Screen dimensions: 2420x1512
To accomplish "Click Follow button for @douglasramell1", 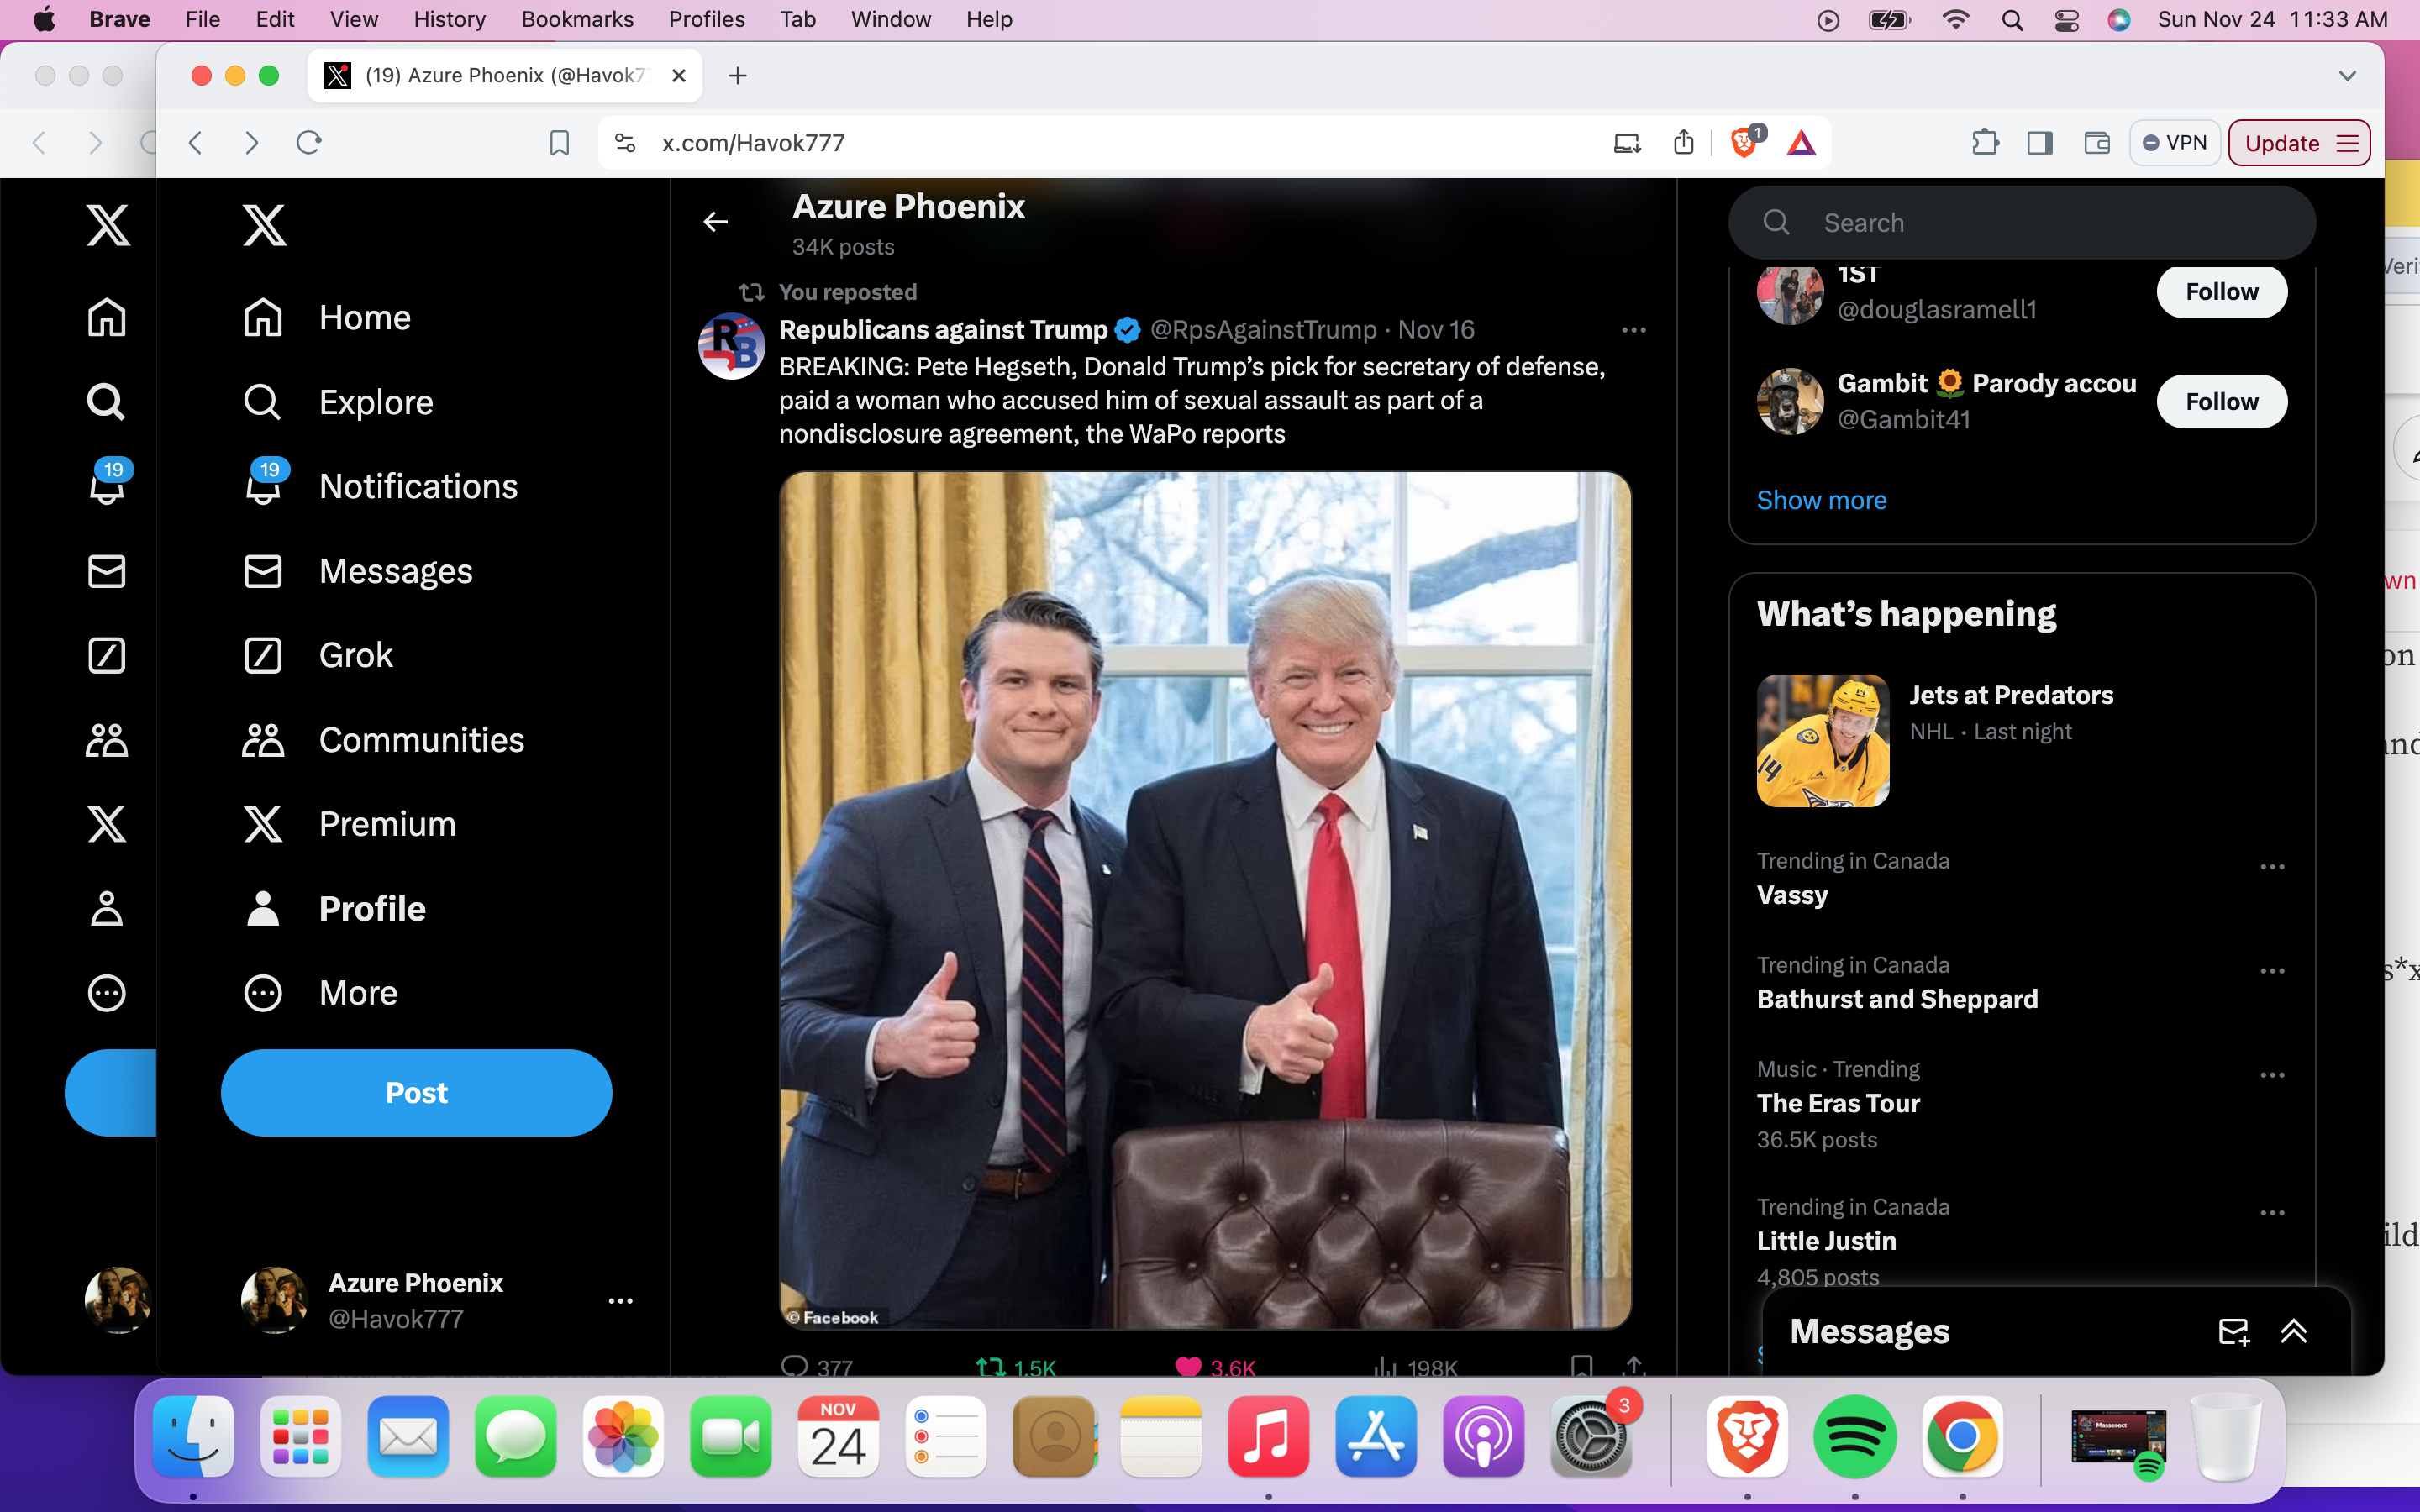I will coord(2222,291).
